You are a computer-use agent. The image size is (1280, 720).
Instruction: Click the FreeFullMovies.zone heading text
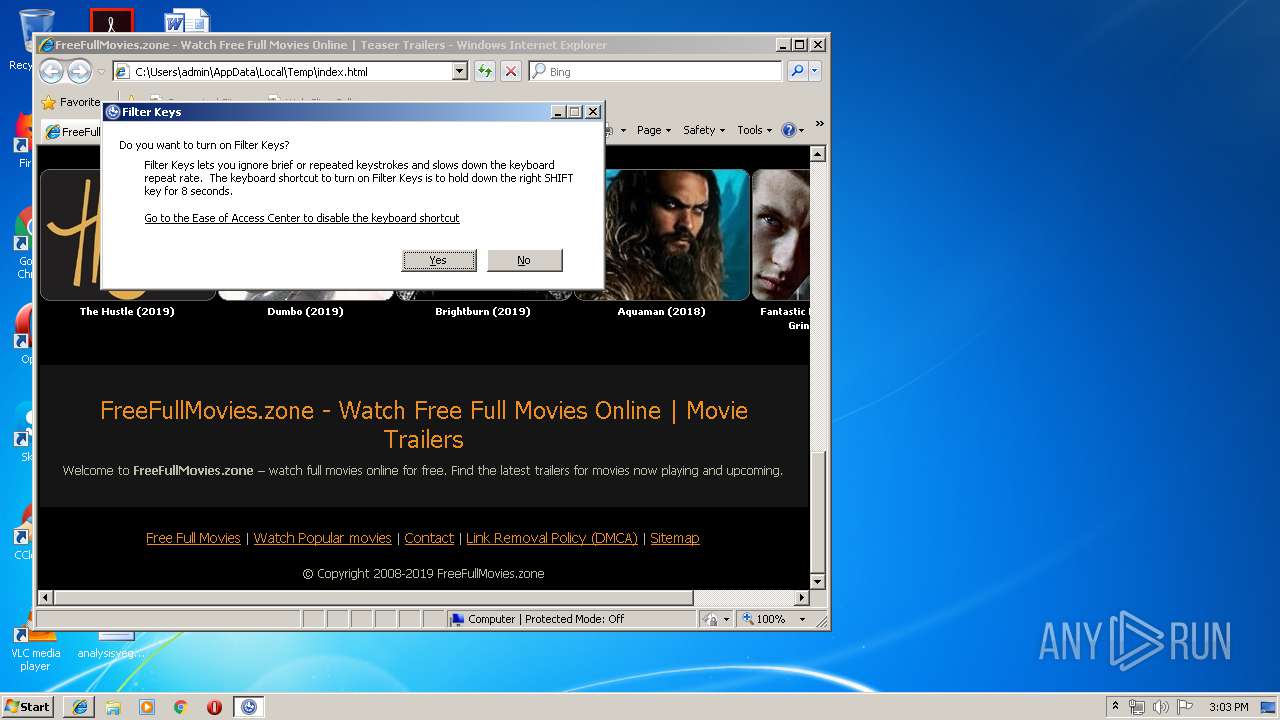[424, 425]
